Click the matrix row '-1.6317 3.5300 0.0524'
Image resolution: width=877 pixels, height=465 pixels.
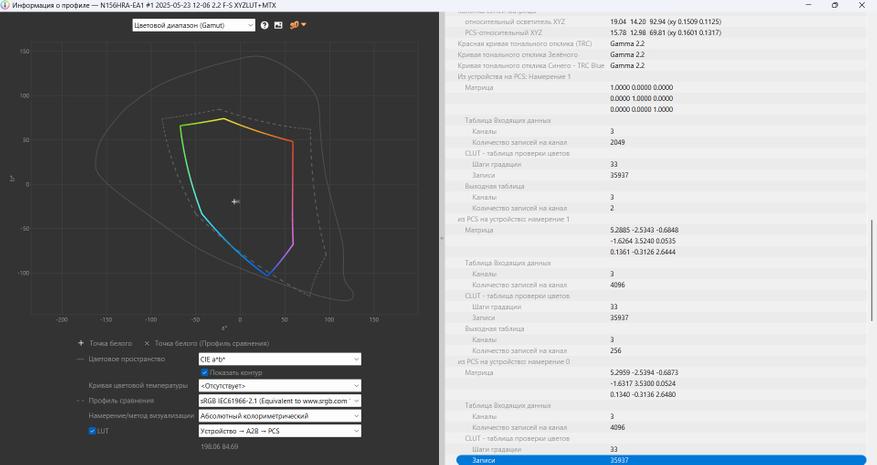click(661, 384)
